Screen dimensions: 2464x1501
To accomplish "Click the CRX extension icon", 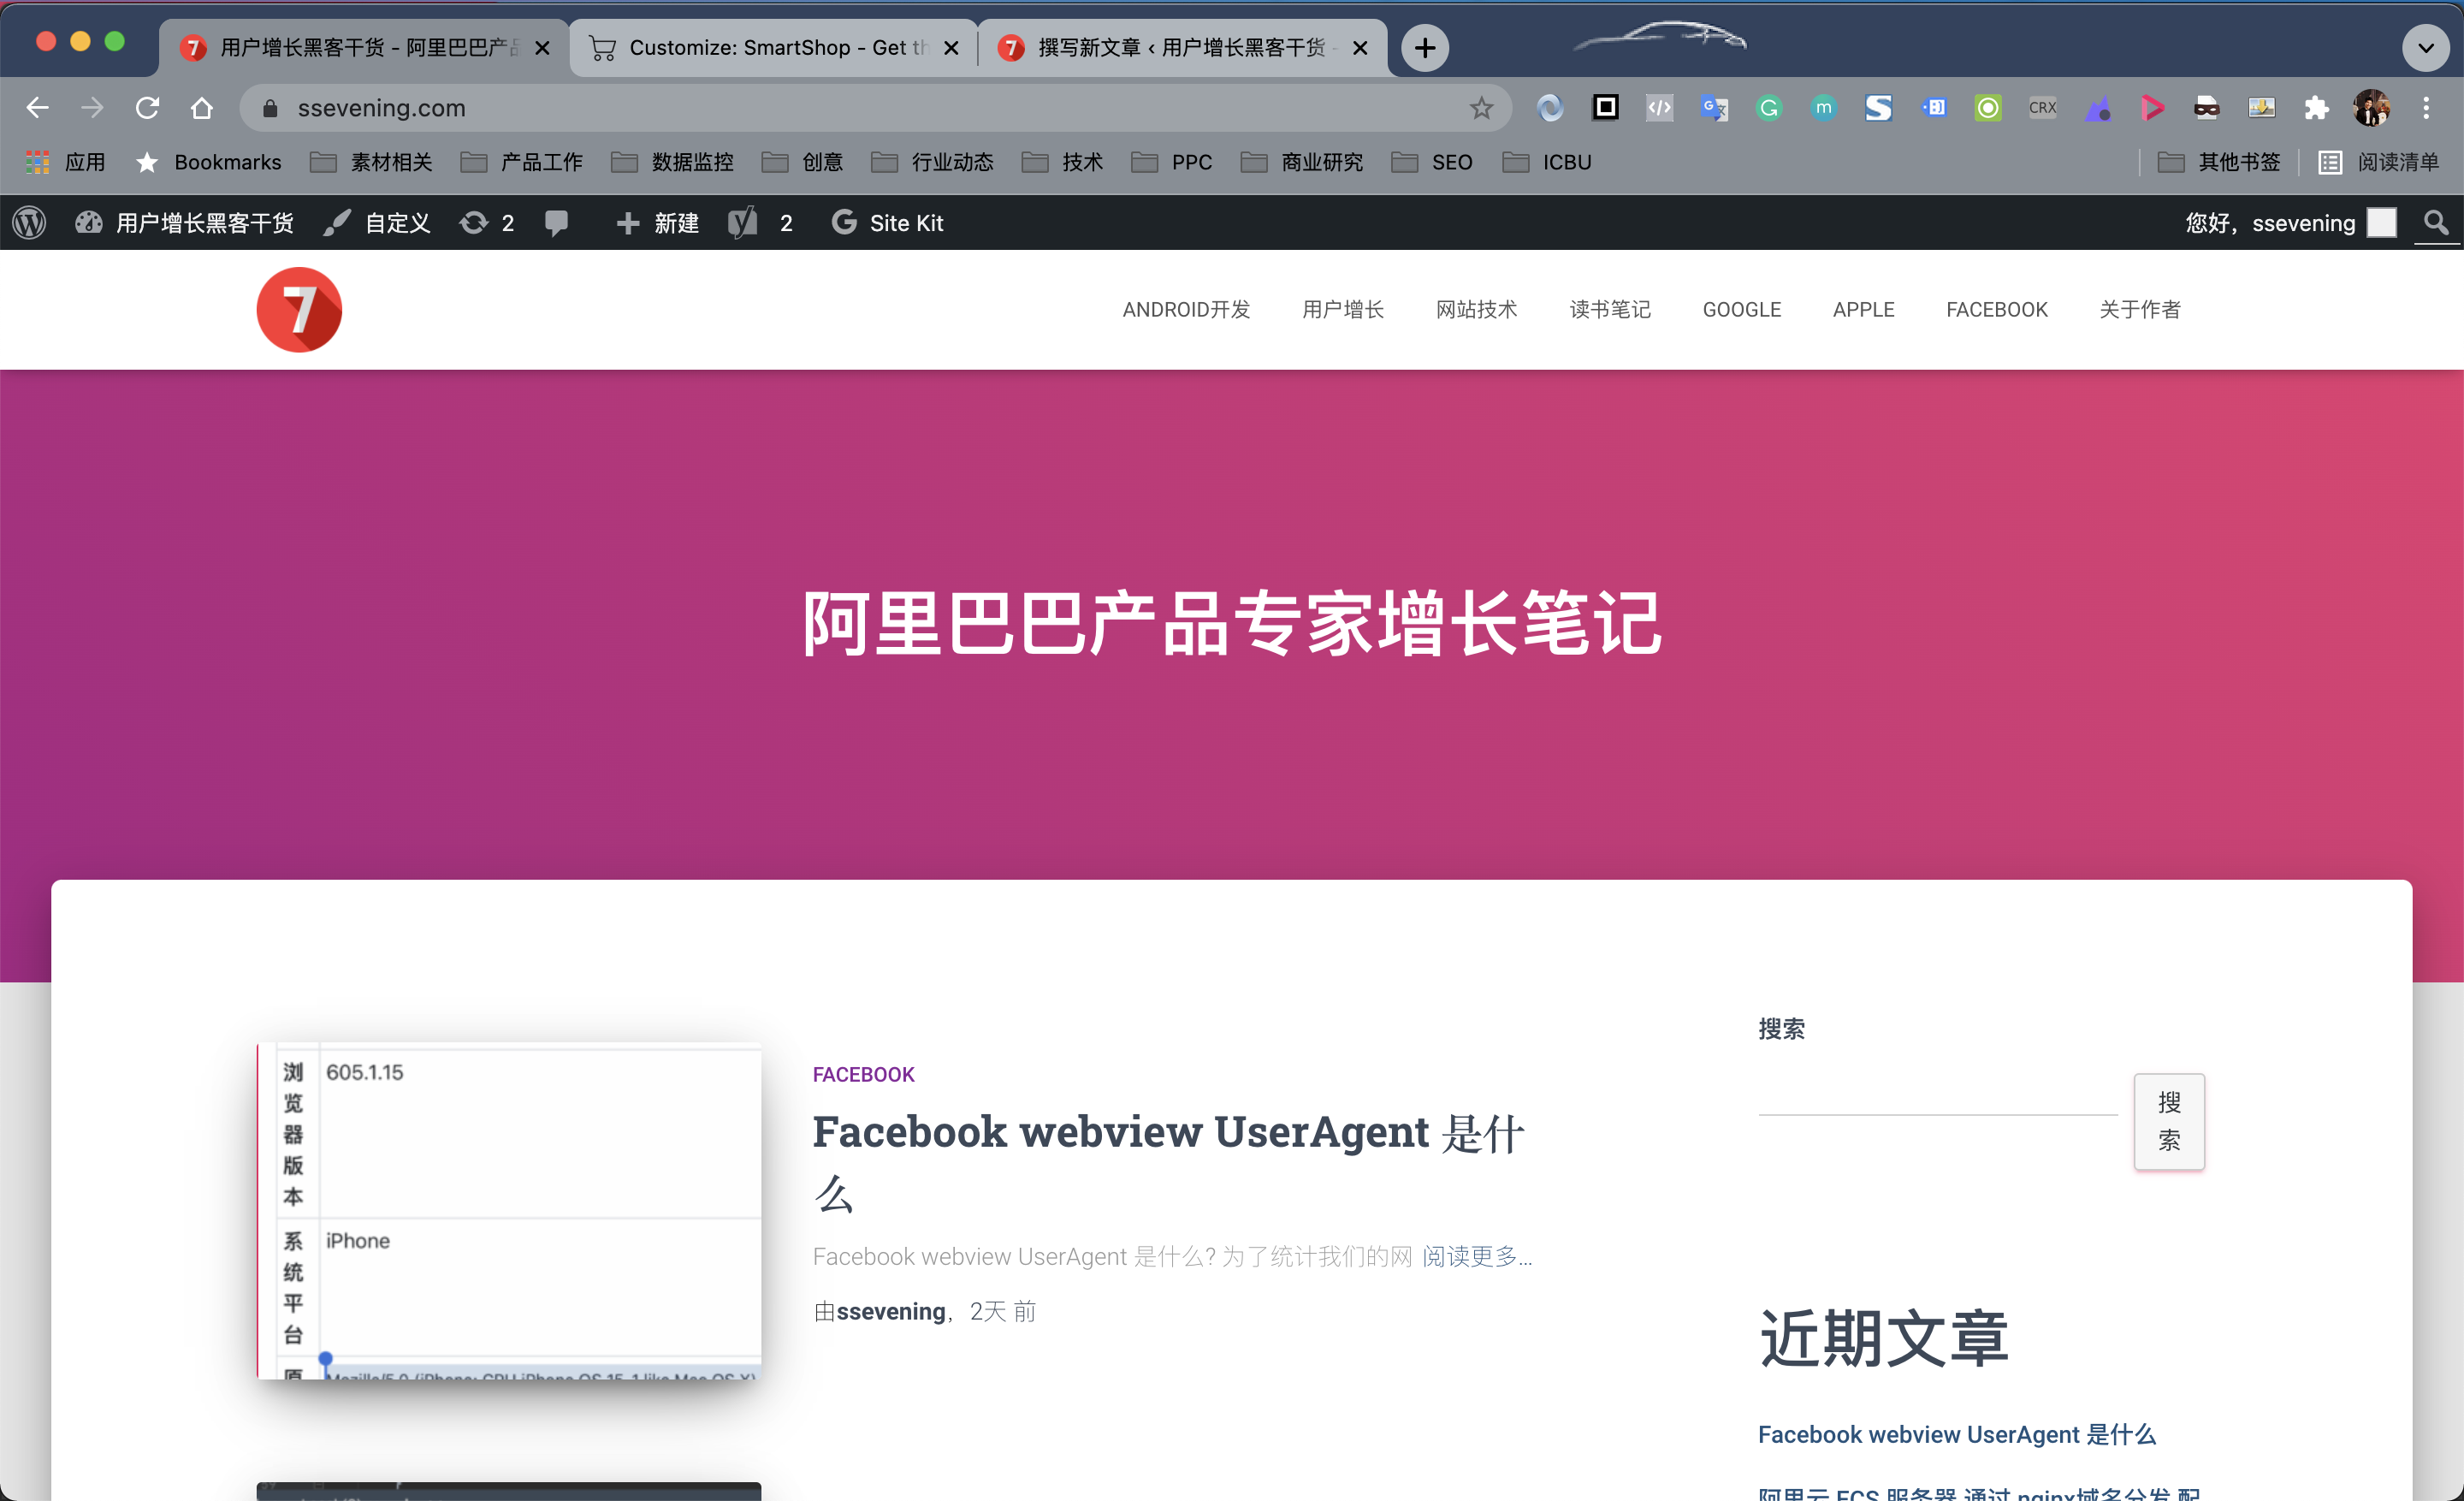I will 2042,107.
